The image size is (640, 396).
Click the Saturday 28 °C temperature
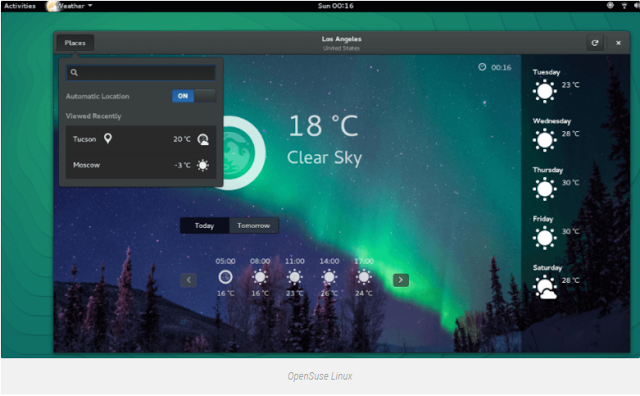[x=571, y=280]
